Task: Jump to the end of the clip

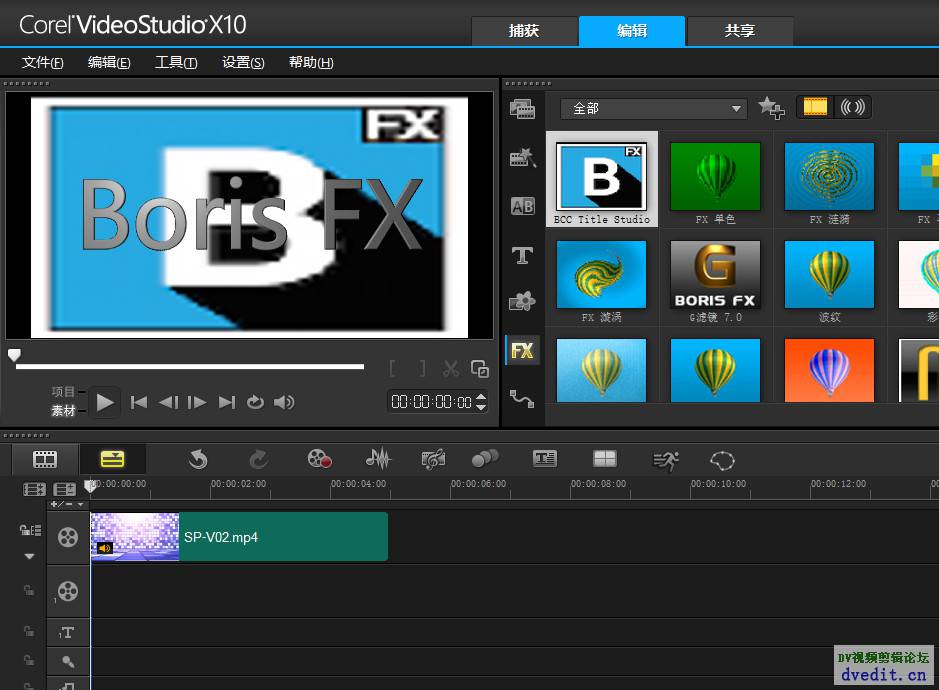Action: (x=226, y=402)
